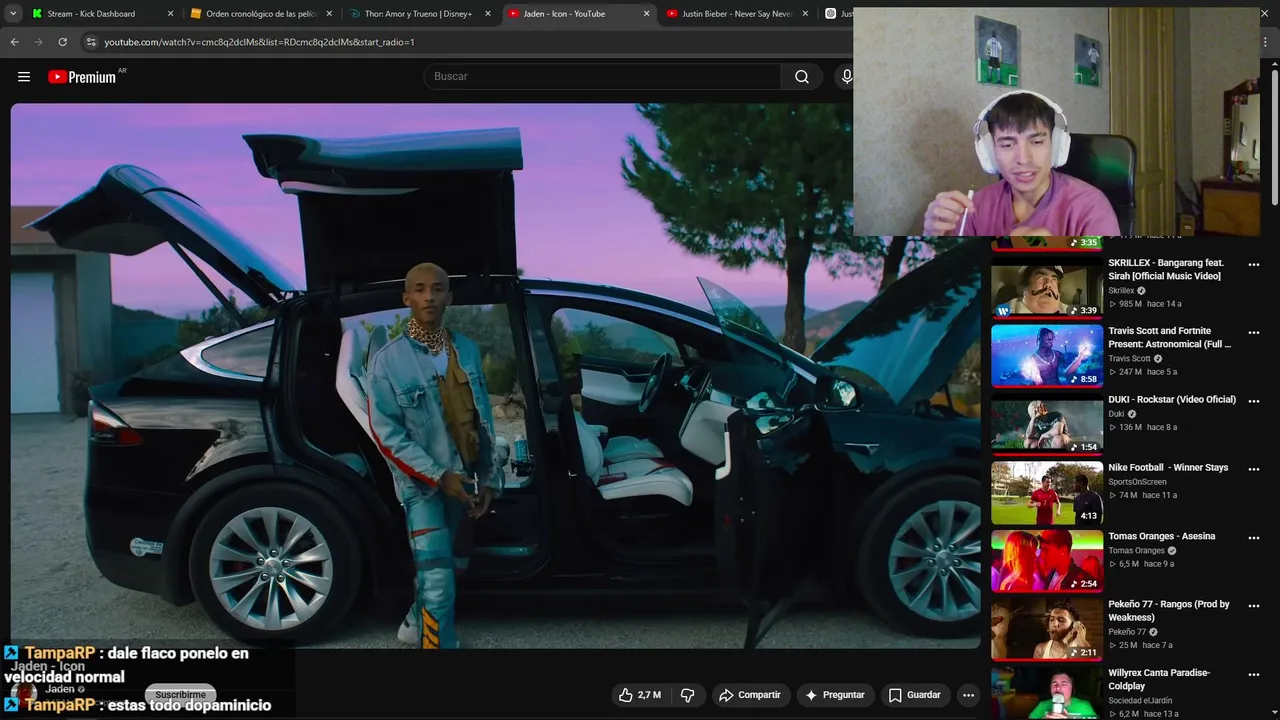The width and height of the screenshot is (1280, 720).
Task: Open options menu for Tomas Oranges Asesina
Action: click(x=1254, y=538)
